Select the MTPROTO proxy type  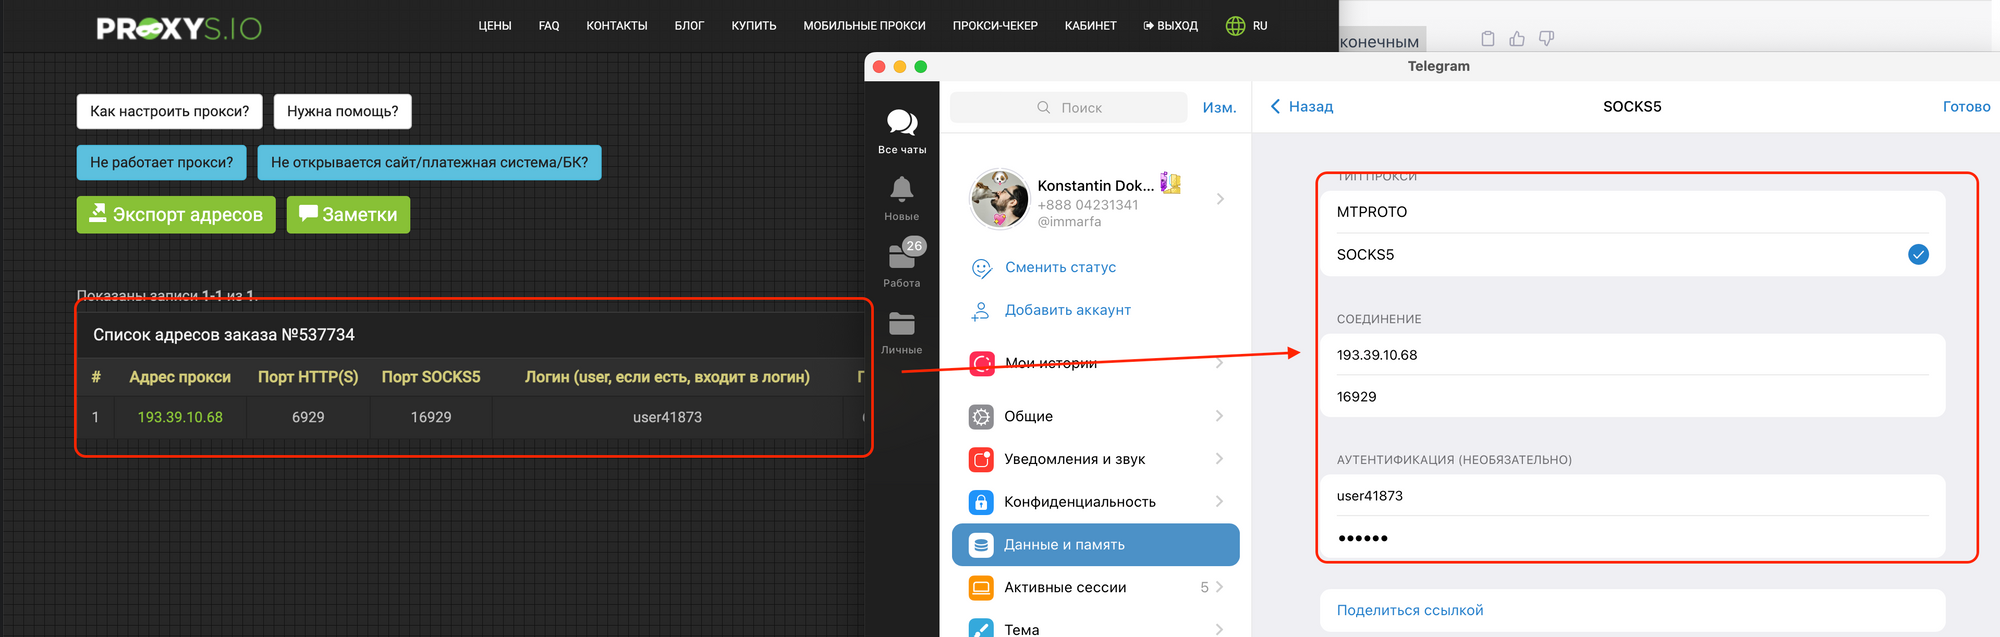(1631, 212)
